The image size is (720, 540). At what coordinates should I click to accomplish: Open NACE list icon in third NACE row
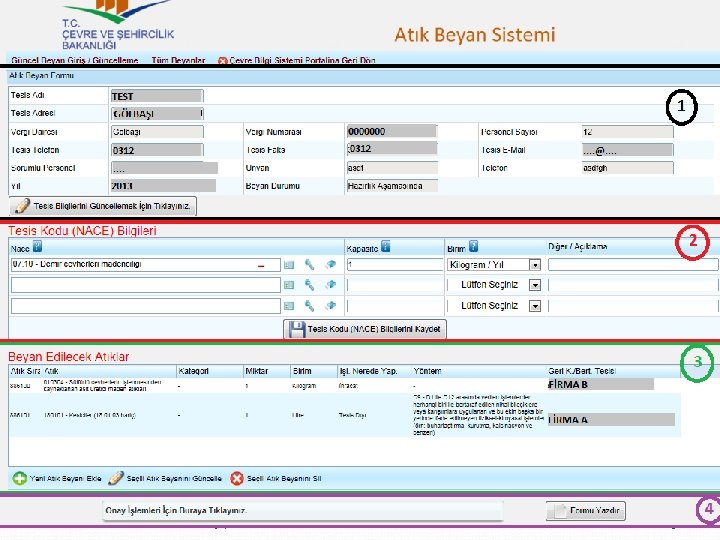click(289, 306)
